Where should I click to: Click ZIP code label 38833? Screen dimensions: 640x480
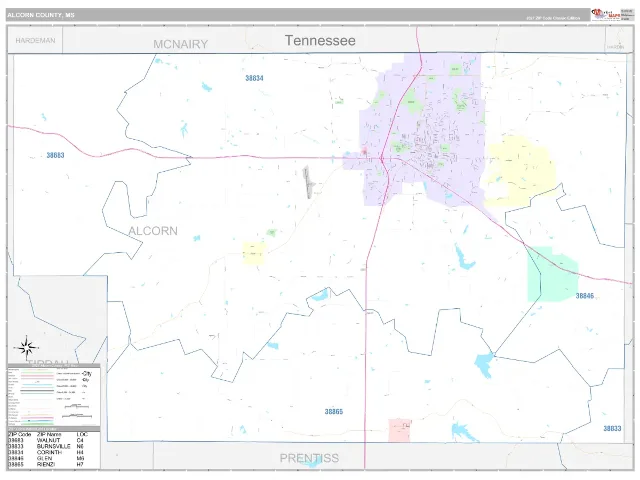coord(612,428)
